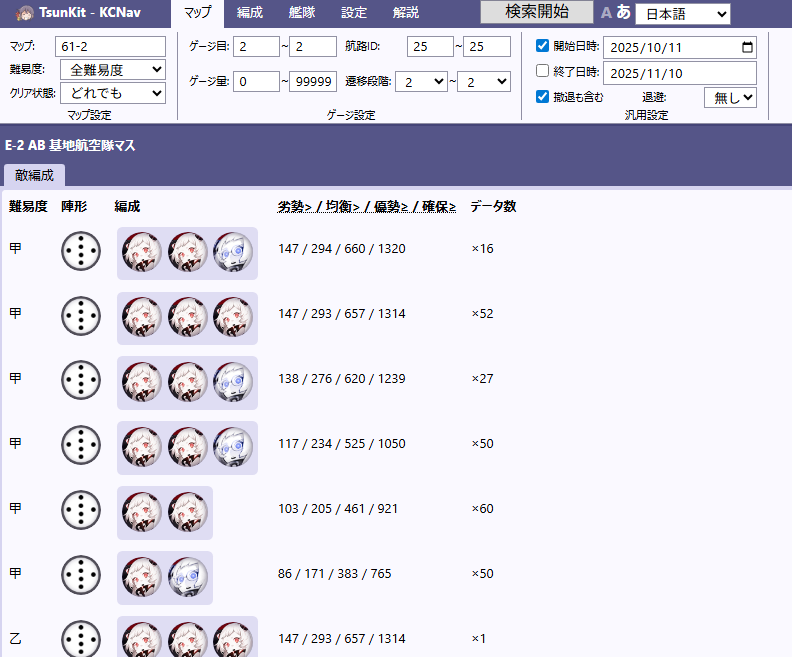Click the text '147 / 294 / 660 / 1320'
The width and height of the screenshot is (792, 657).
click(x=342, y=248)
